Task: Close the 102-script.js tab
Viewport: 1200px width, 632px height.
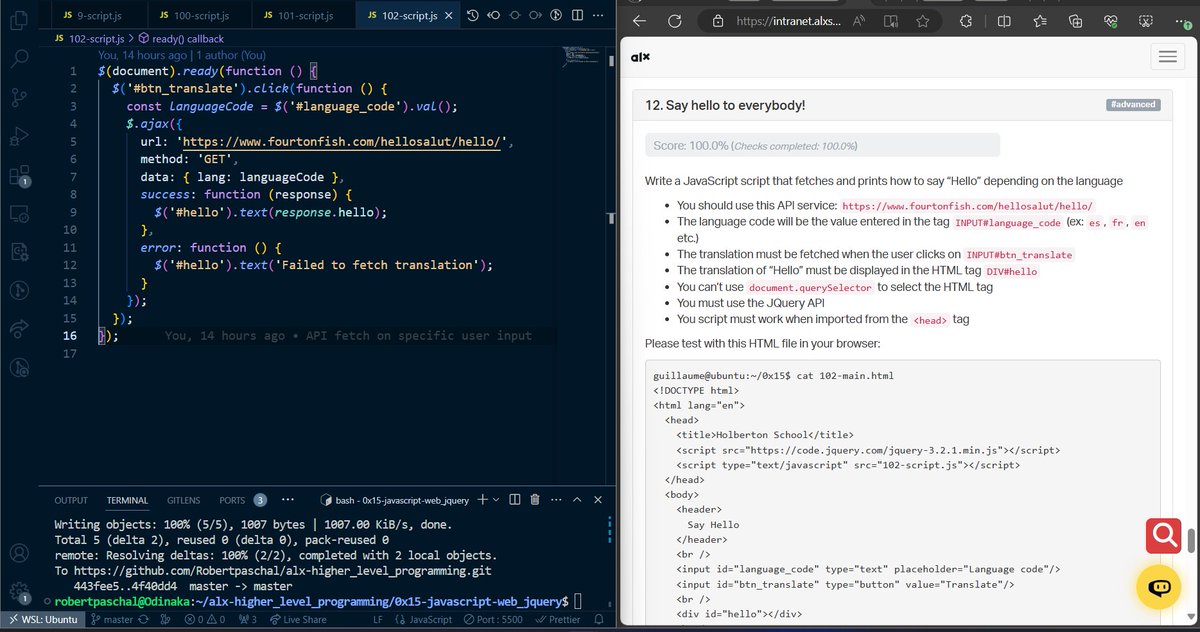Action: tap(447, 16)
